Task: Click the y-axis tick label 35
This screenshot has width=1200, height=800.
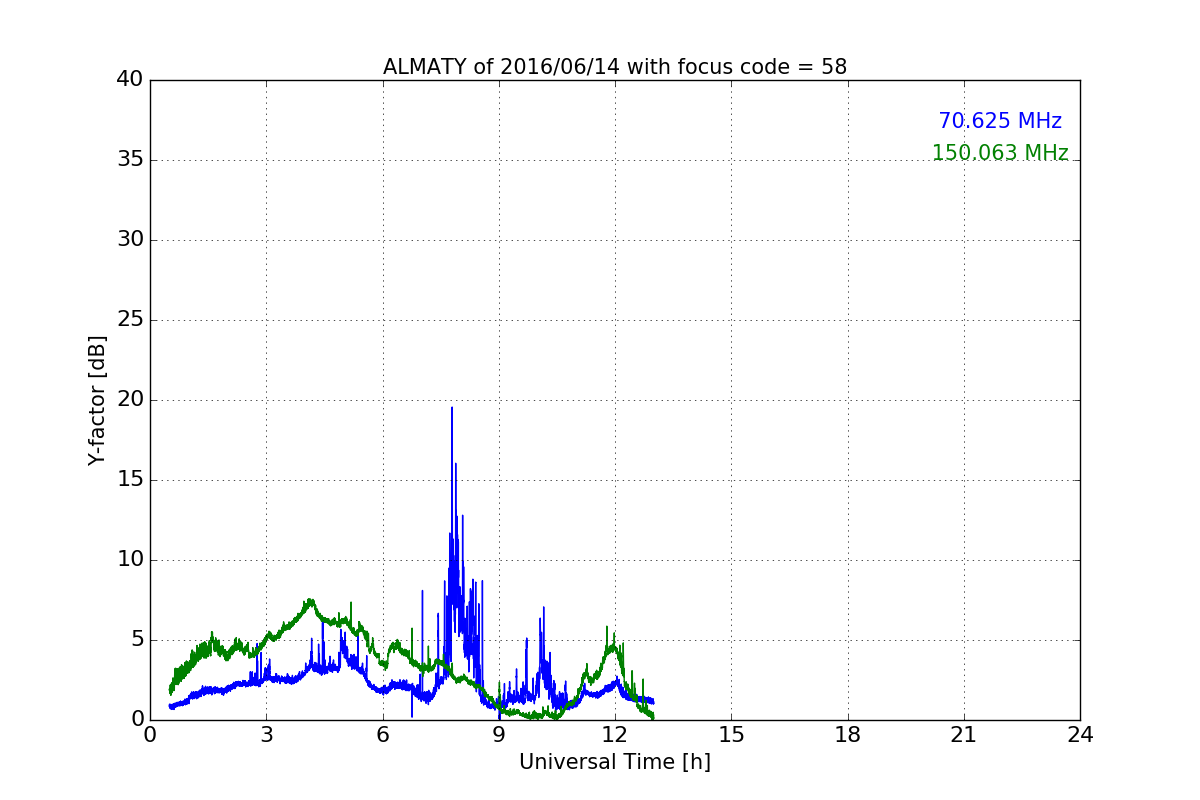Action: pos(130,160)
